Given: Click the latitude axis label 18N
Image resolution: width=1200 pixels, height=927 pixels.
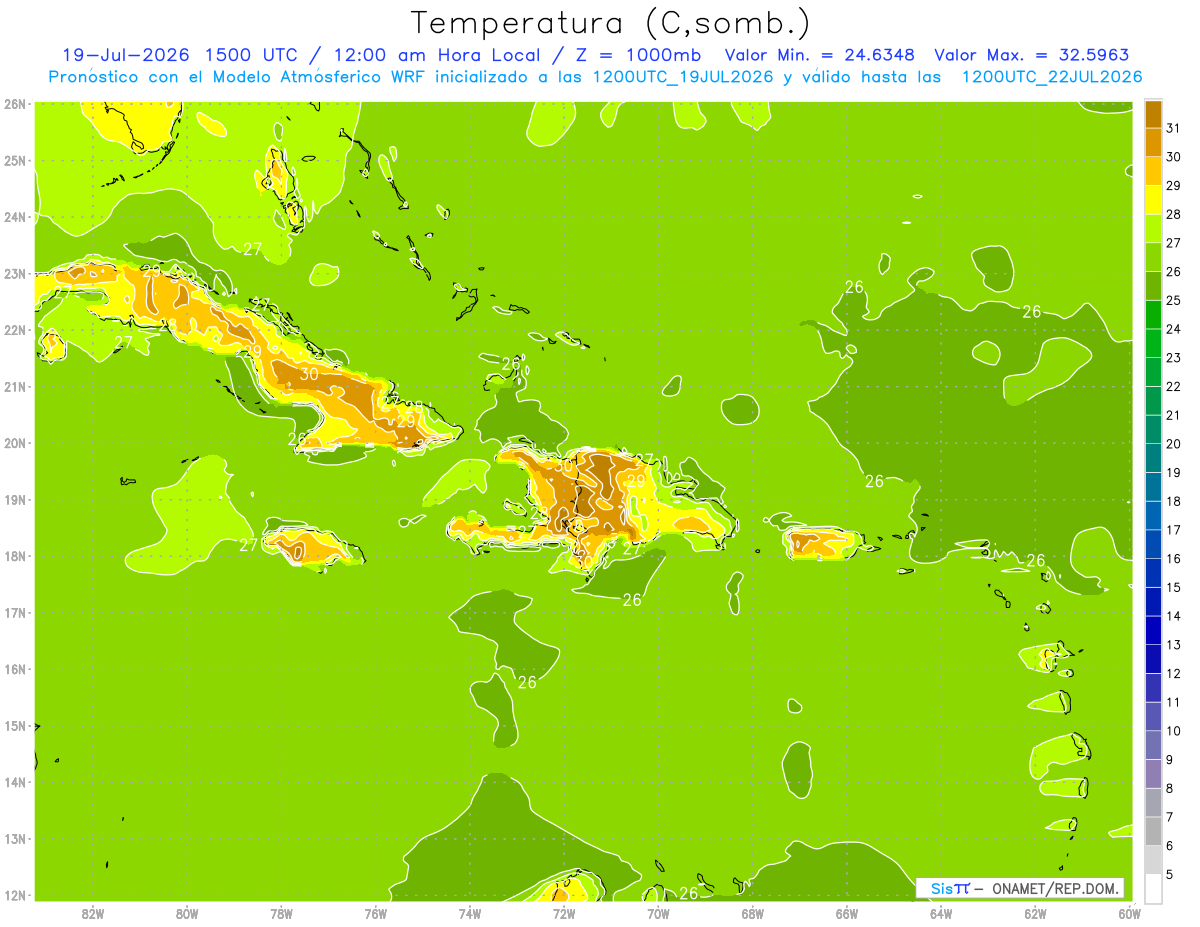Looking at the screenshot, I should click(x=14, y=556).
